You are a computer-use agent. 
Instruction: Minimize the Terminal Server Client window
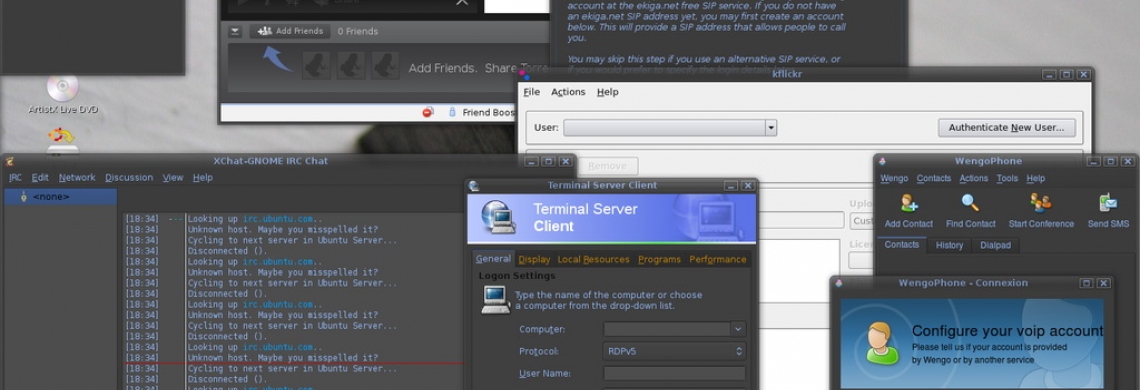[x=731, y=186]
